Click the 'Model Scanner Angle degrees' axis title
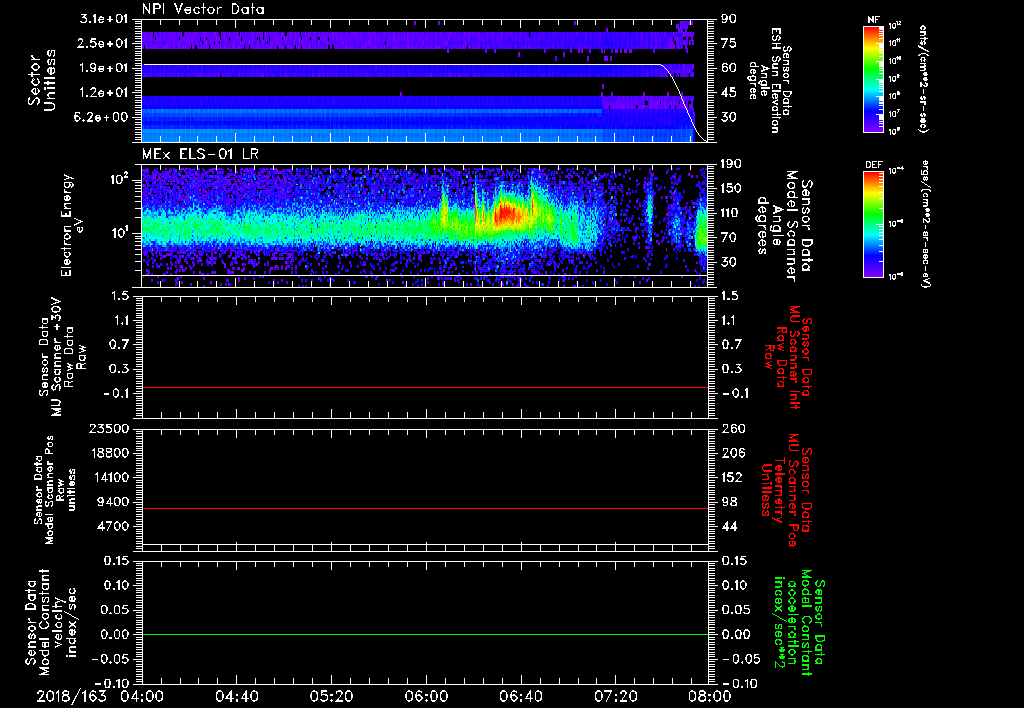 pyautogui.click(x=784, y=226)
